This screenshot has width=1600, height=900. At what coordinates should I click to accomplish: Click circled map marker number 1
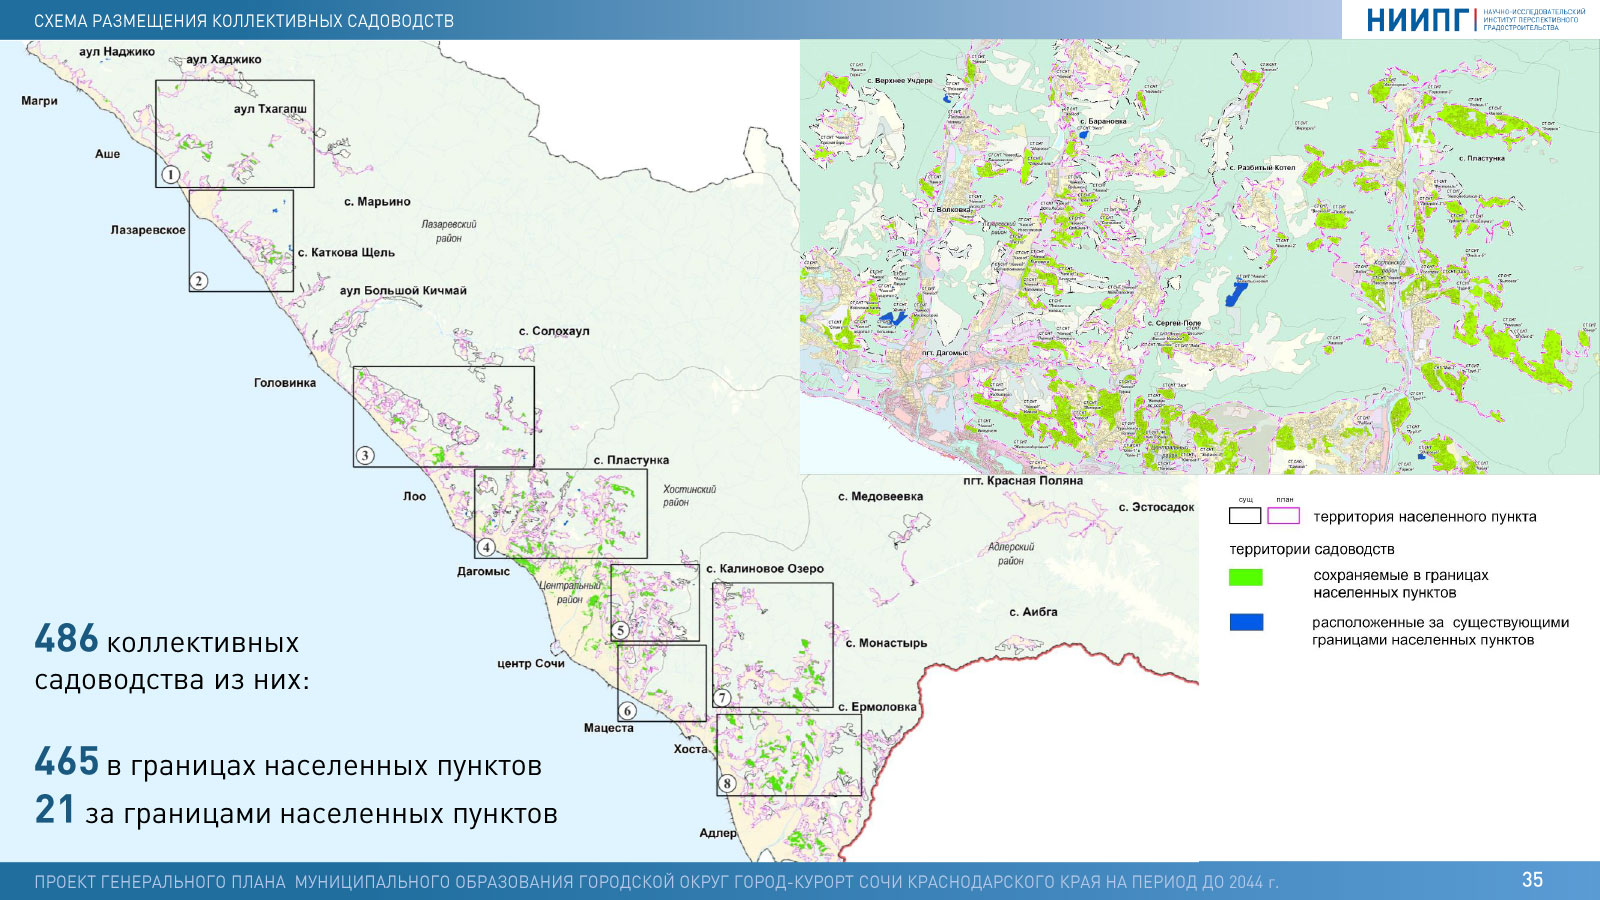[171, 175]
